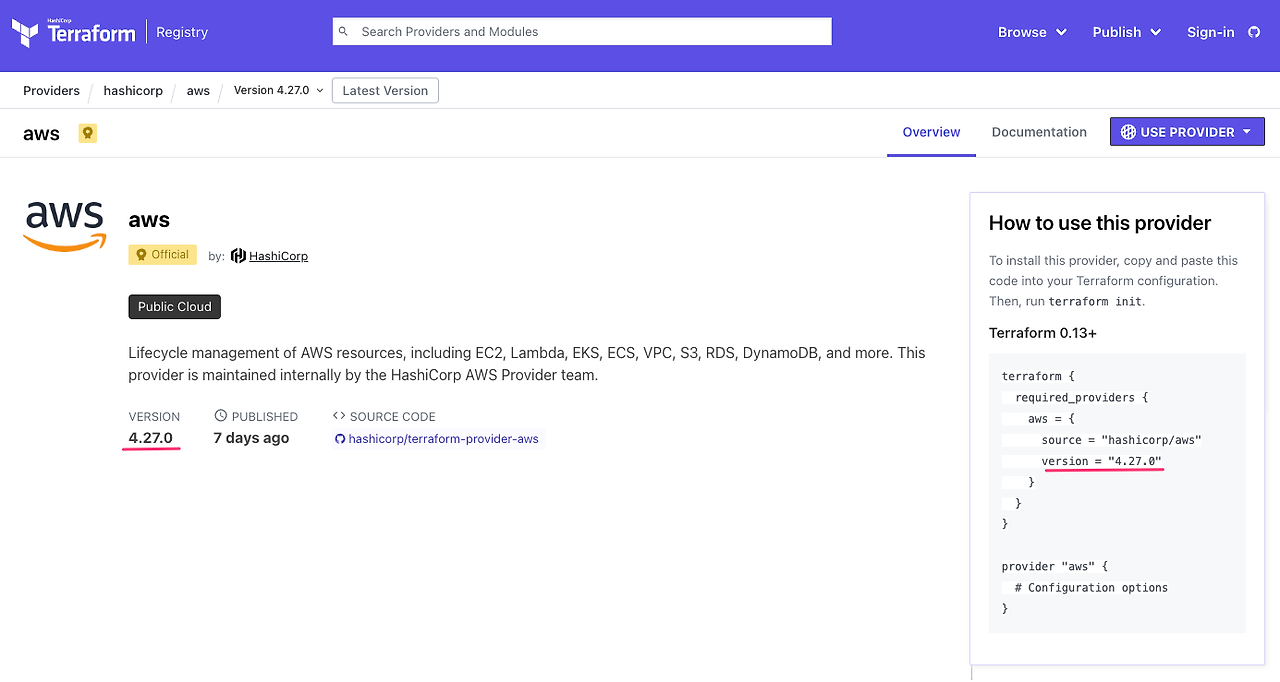Click the Registry label in header
The height and width of the screenshot is (682, 1280).
(x=182, y=32)
